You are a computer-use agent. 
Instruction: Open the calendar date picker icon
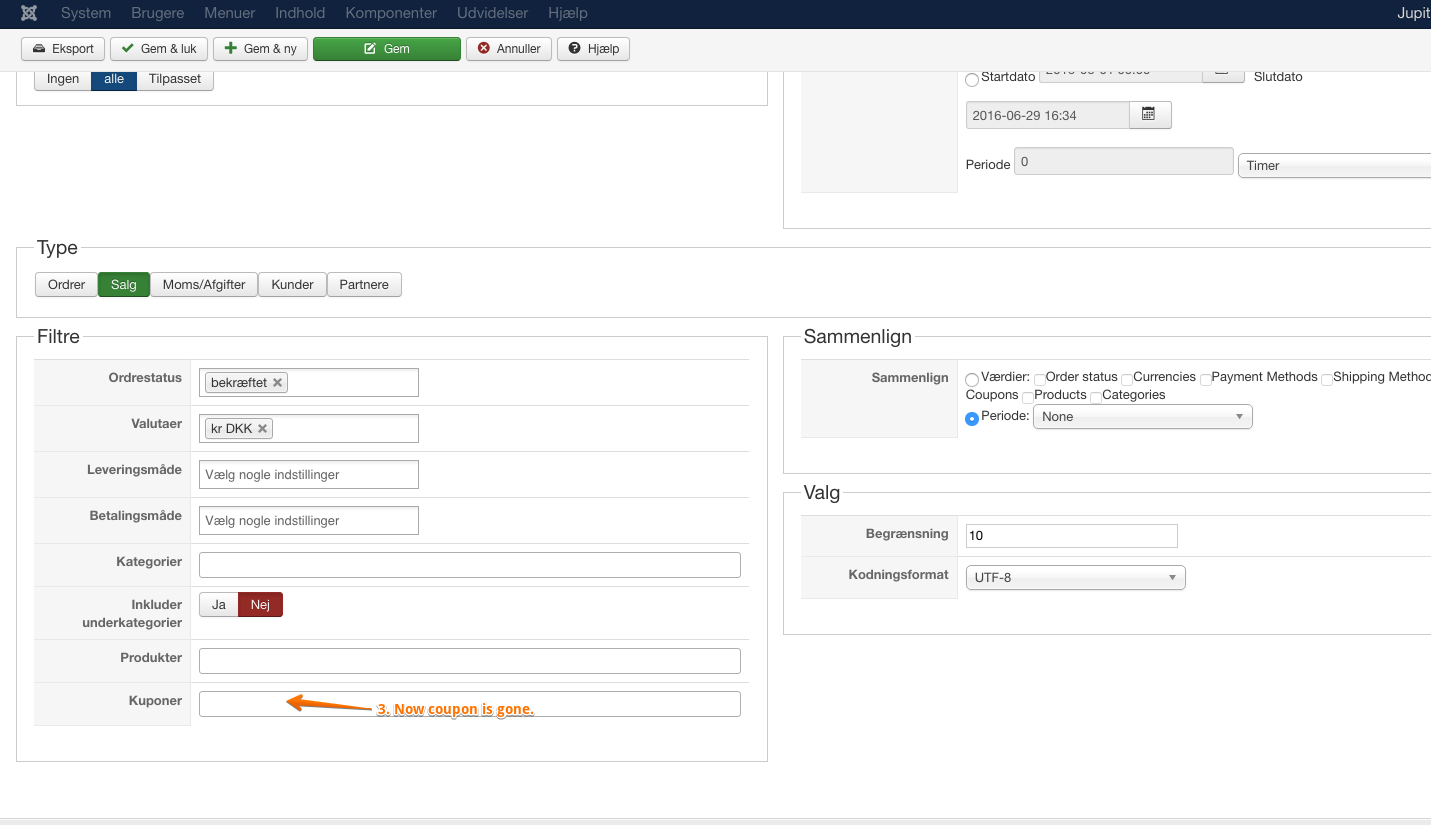point(1149,115)
